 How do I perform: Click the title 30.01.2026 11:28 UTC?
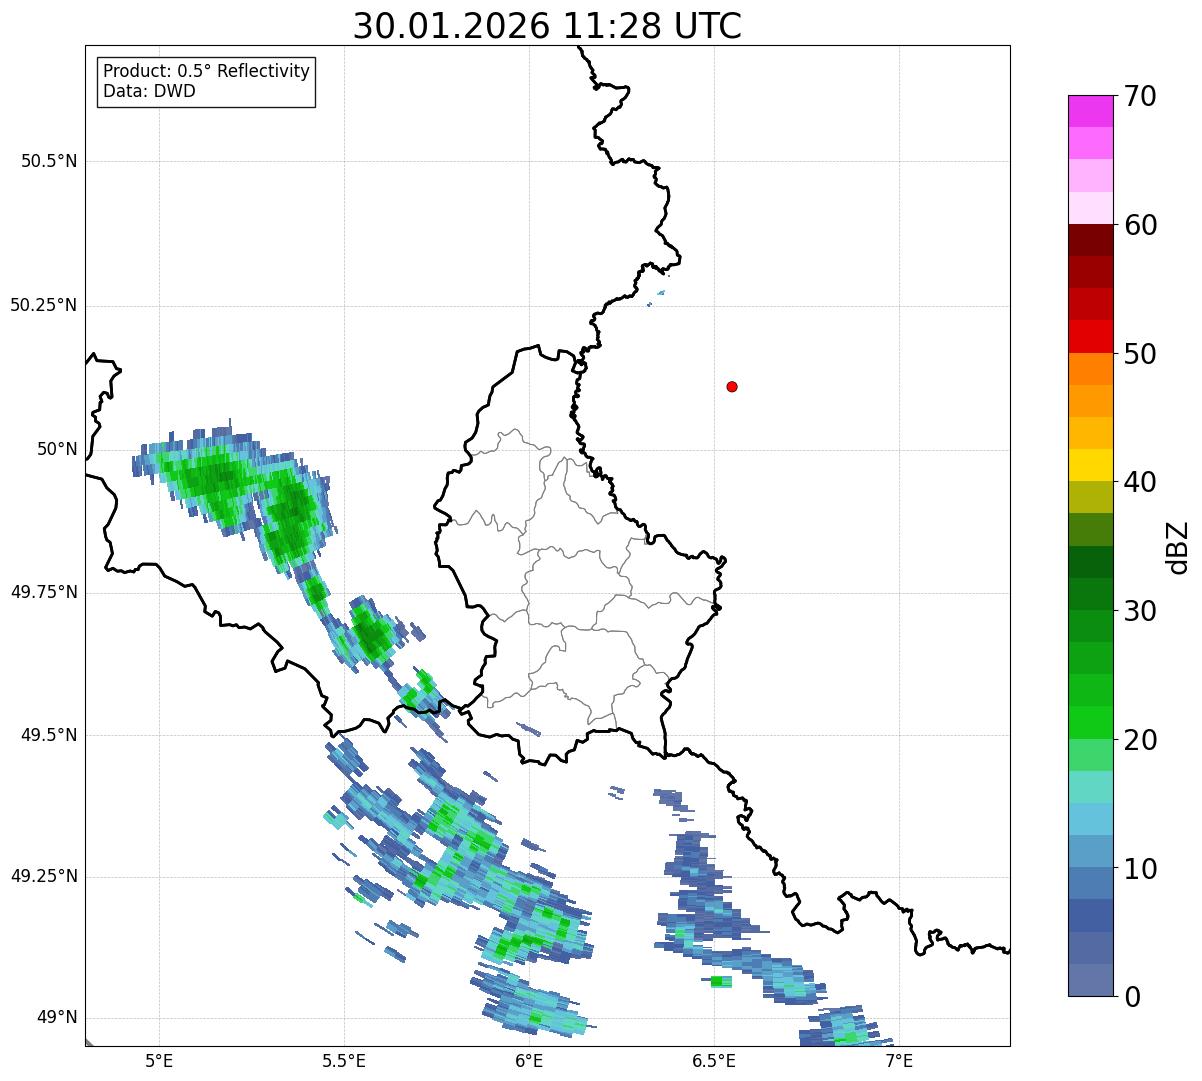coord(547,26)
